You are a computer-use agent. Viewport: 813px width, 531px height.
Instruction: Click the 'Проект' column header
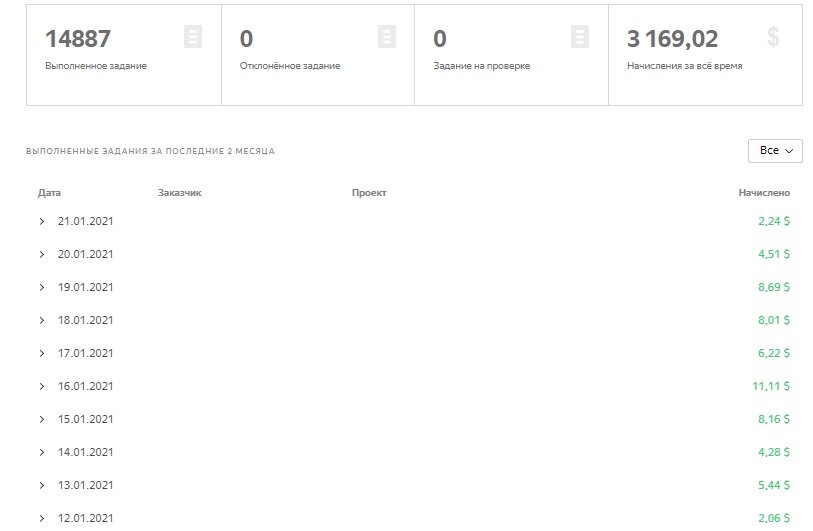[369, 193]
